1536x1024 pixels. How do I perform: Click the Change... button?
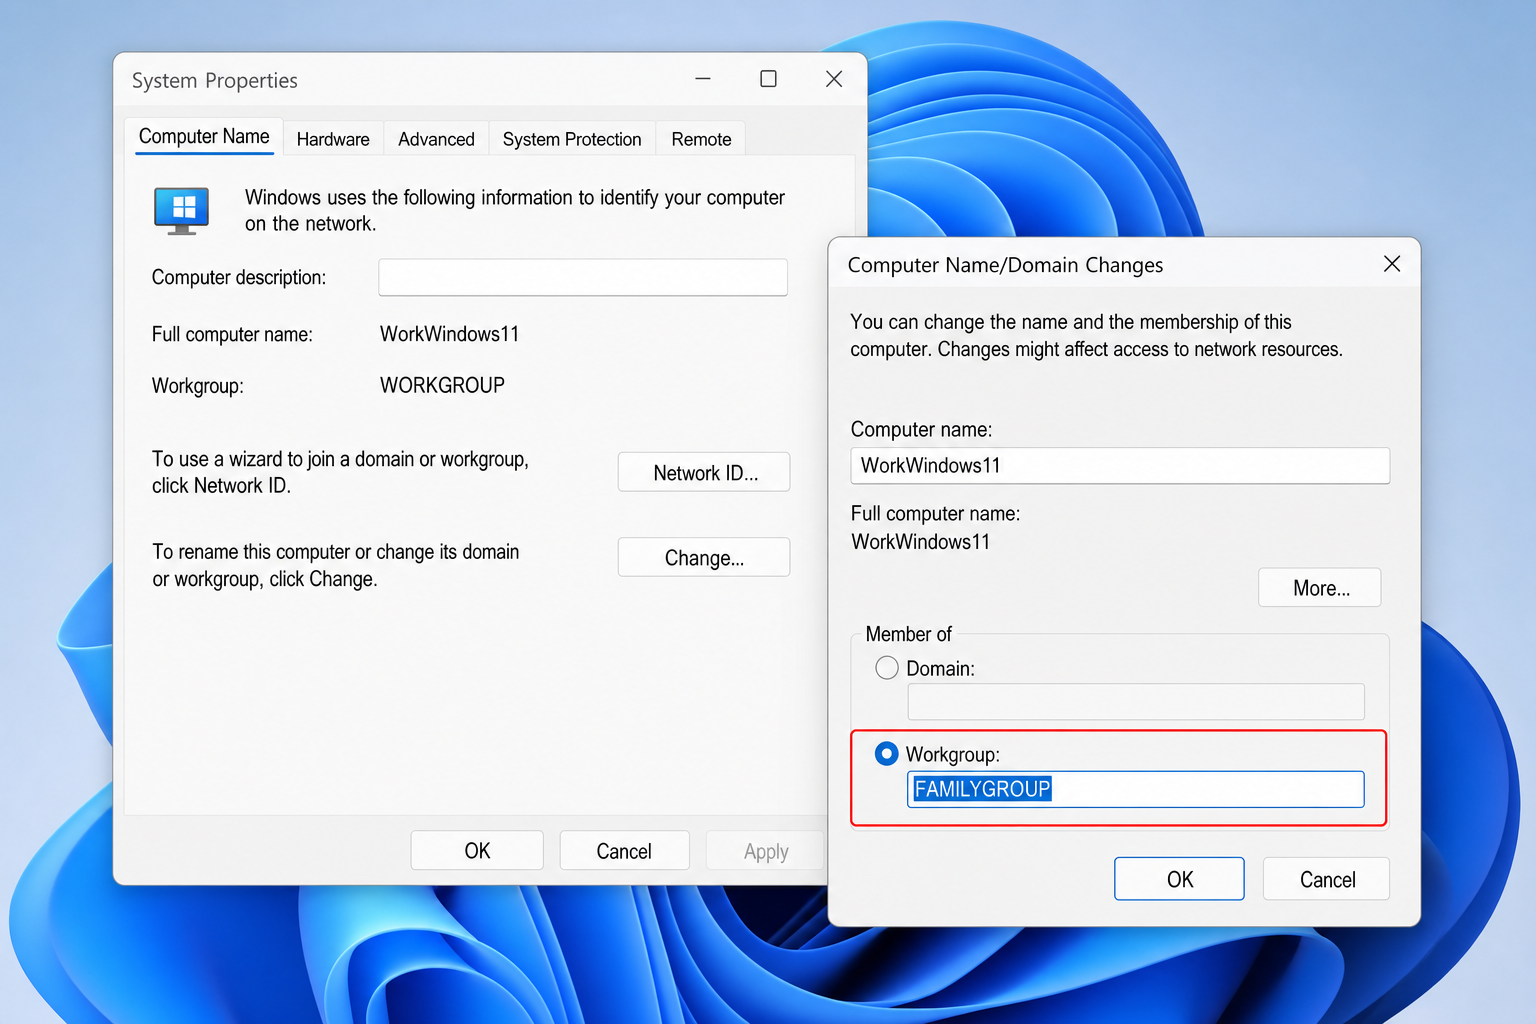704,557
